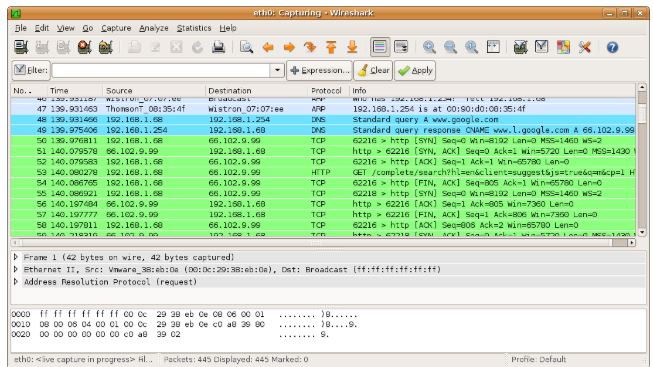
Task: Open the coloring rules editor
Action: (563, 47)
